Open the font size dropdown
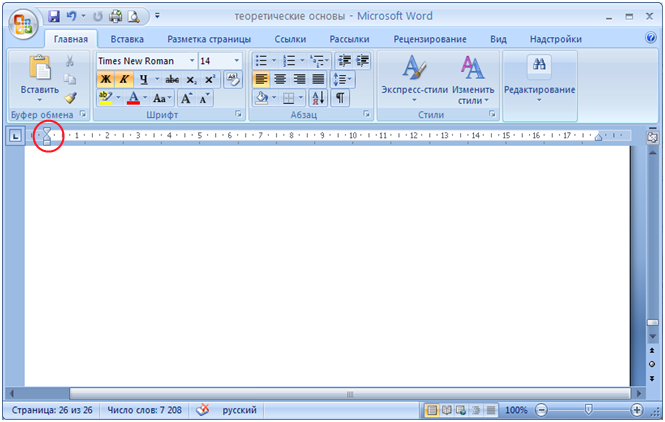Viewport: 665px width, 422px height. [x=237, y=61]
